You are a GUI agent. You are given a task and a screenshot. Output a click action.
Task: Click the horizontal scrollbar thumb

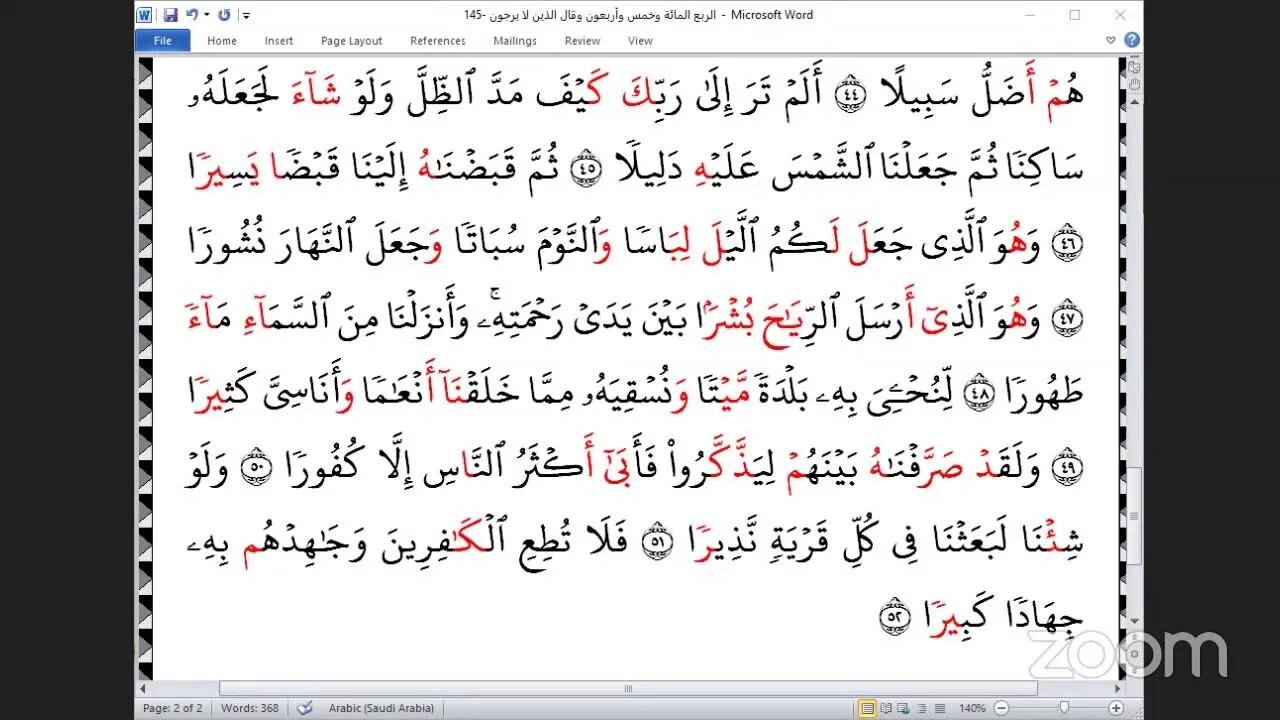pos(628,688)
